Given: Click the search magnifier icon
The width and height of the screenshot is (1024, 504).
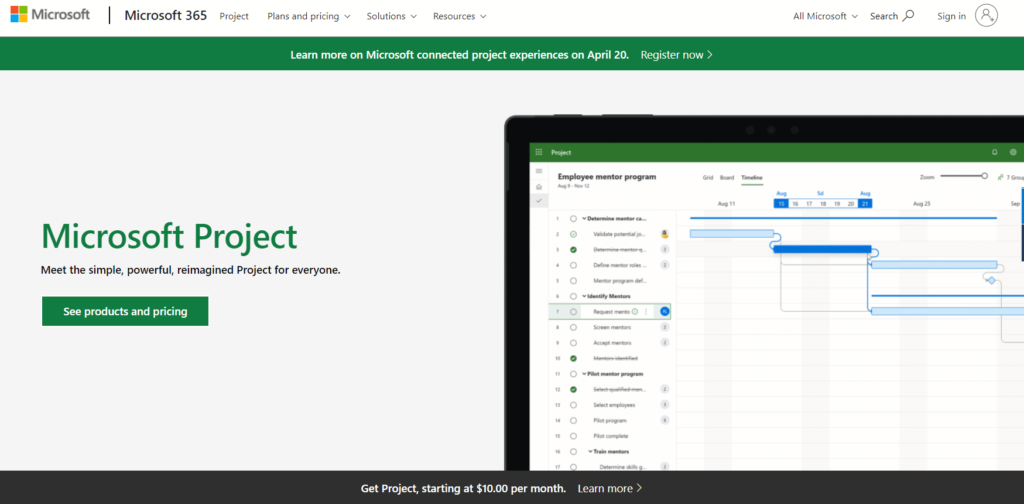Looking at the screenshot, I should tap(908, 16).
